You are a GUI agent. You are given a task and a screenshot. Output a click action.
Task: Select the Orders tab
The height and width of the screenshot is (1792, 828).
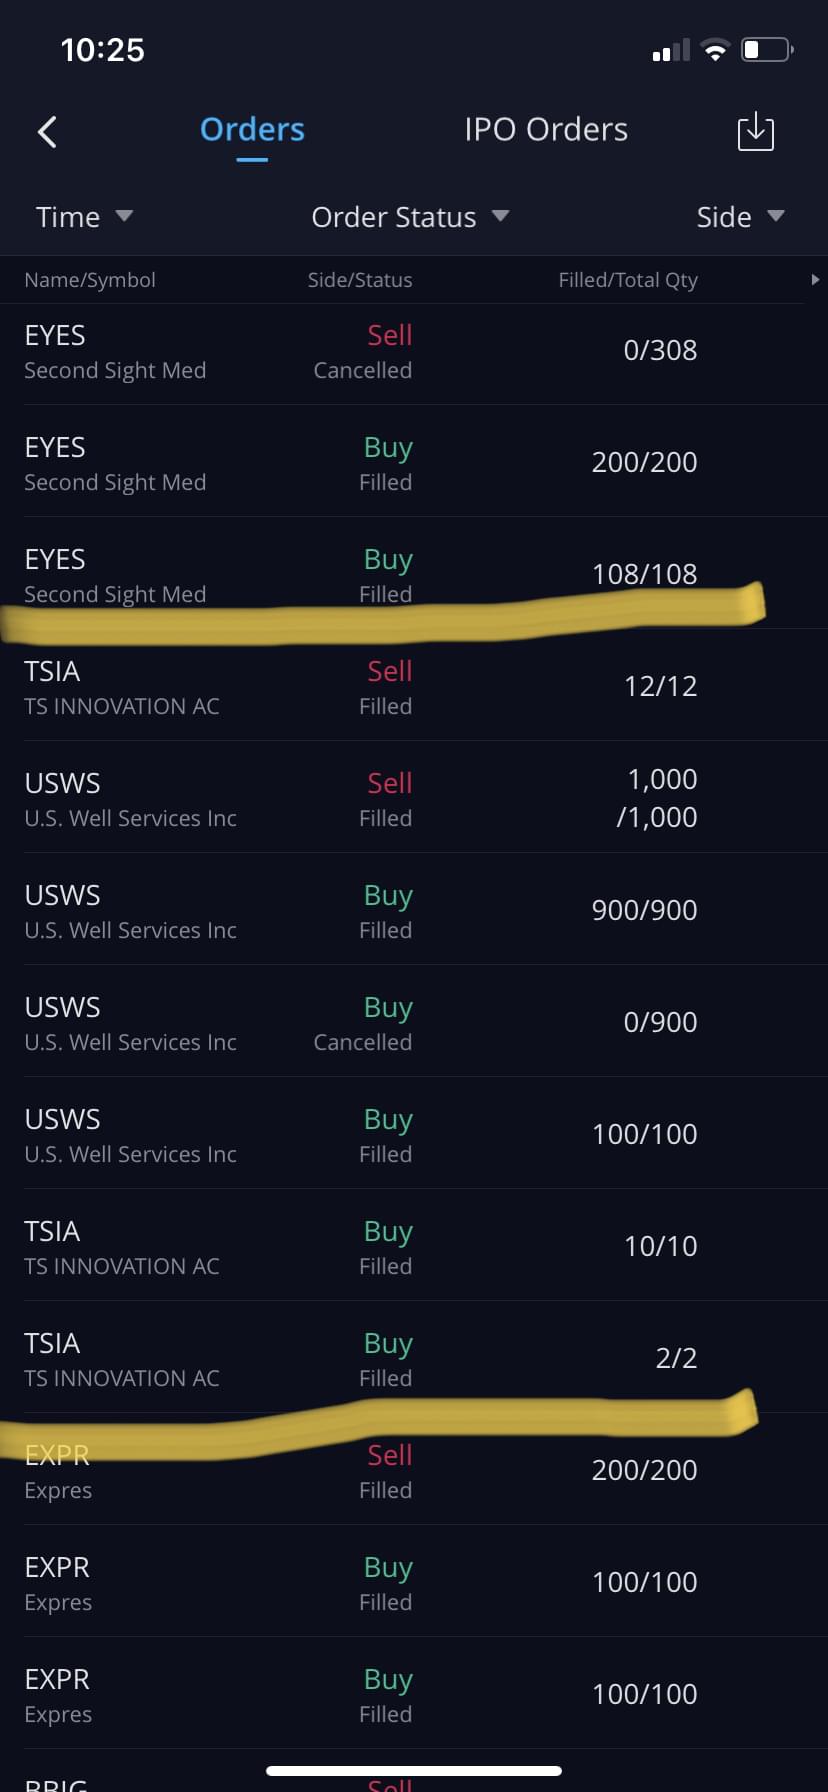click(252, 130)
